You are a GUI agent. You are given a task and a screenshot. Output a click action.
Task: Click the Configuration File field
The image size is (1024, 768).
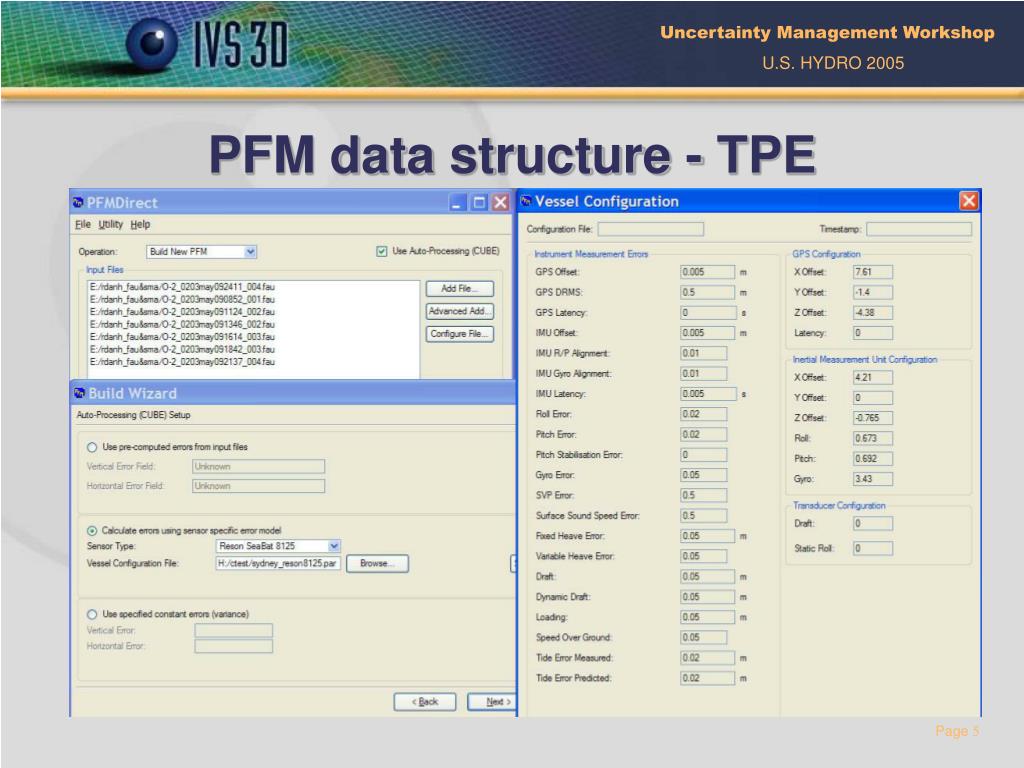650,229
